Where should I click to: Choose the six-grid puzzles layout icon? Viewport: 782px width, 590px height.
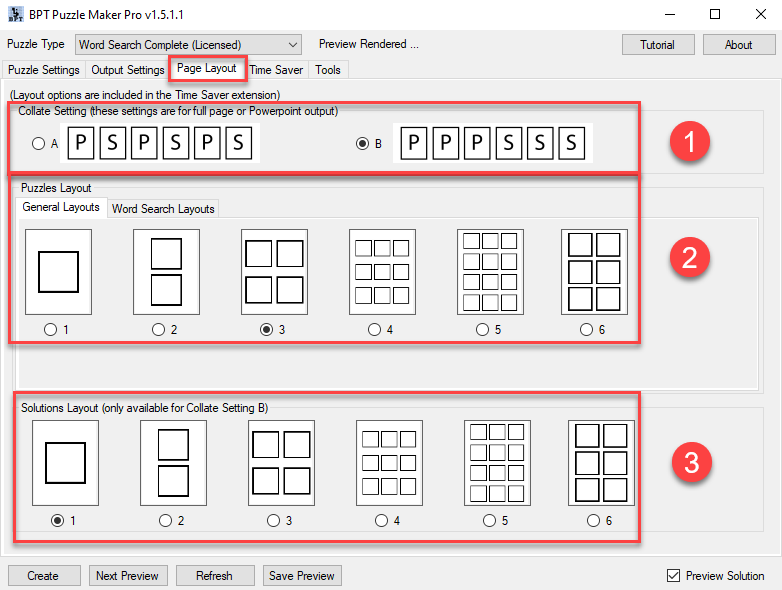coord(594,271)
